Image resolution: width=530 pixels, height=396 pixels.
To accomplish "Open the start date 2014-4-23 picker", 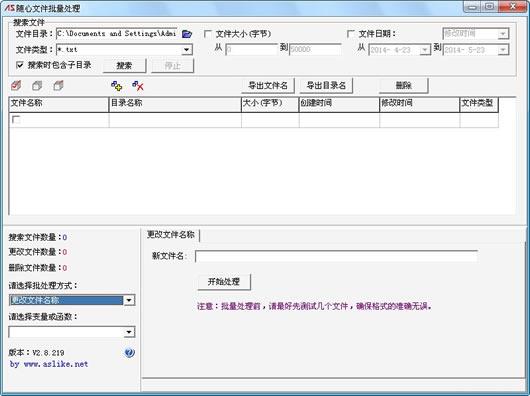I will point(424,50).
